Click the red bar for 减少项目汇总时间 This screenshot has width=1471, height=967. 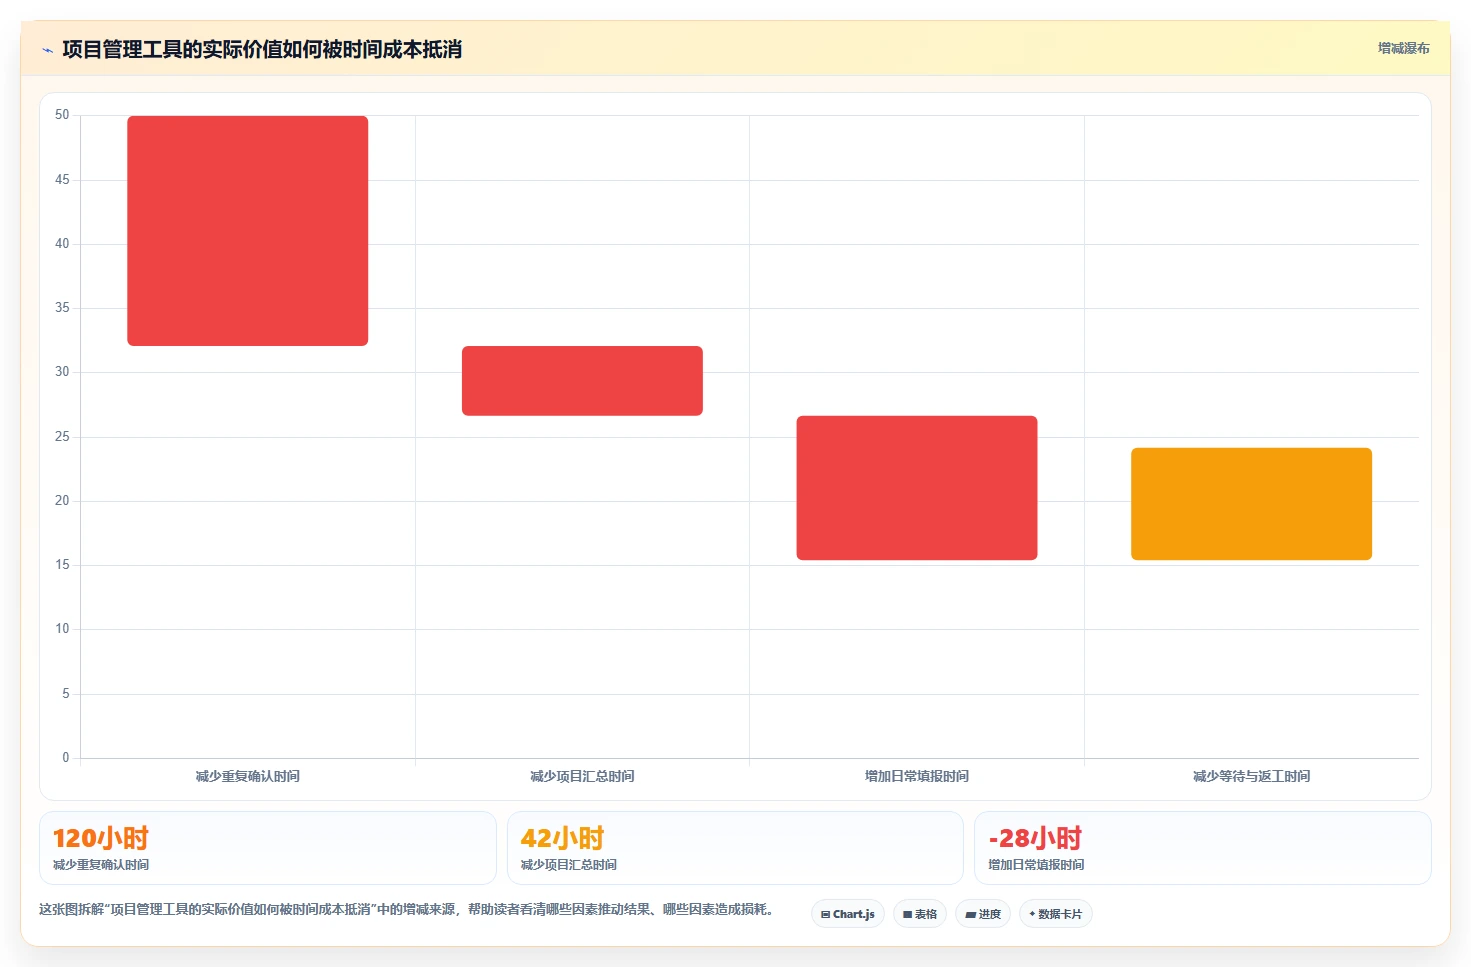pos(582,381)
